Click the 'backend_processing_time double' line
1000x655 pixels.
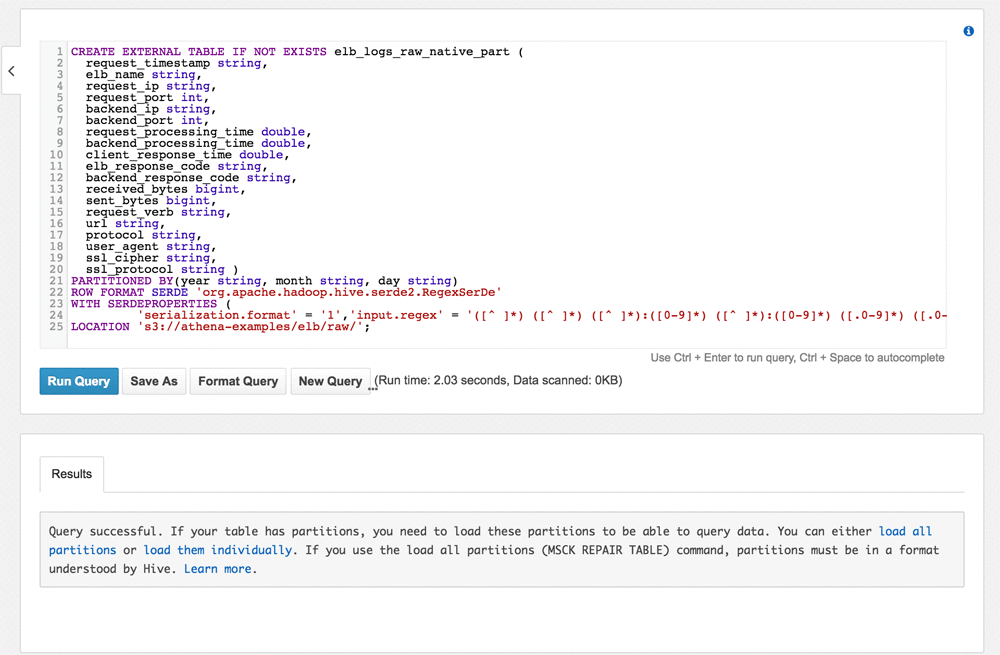198,144
